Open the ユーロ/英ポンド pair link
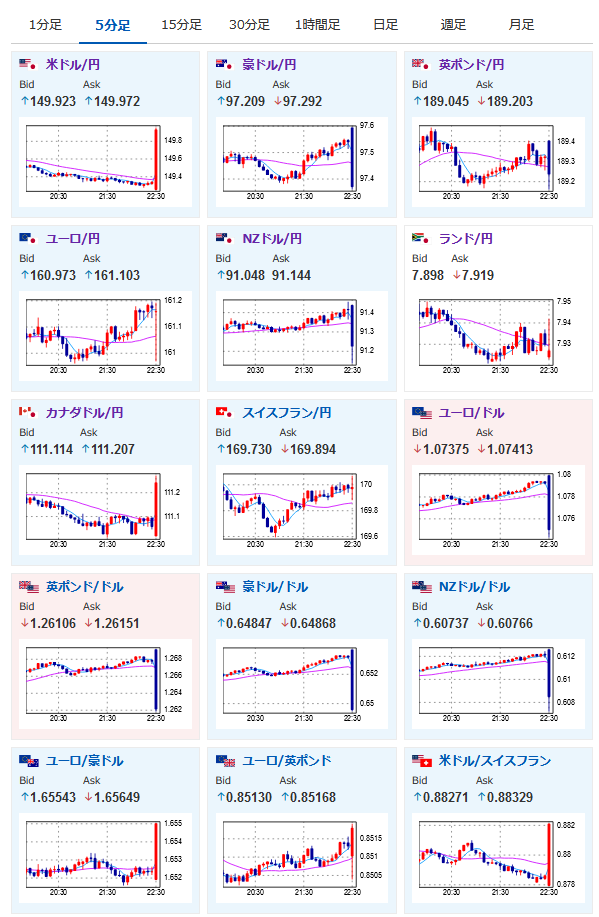599x917 pixels. click(287, 760)
